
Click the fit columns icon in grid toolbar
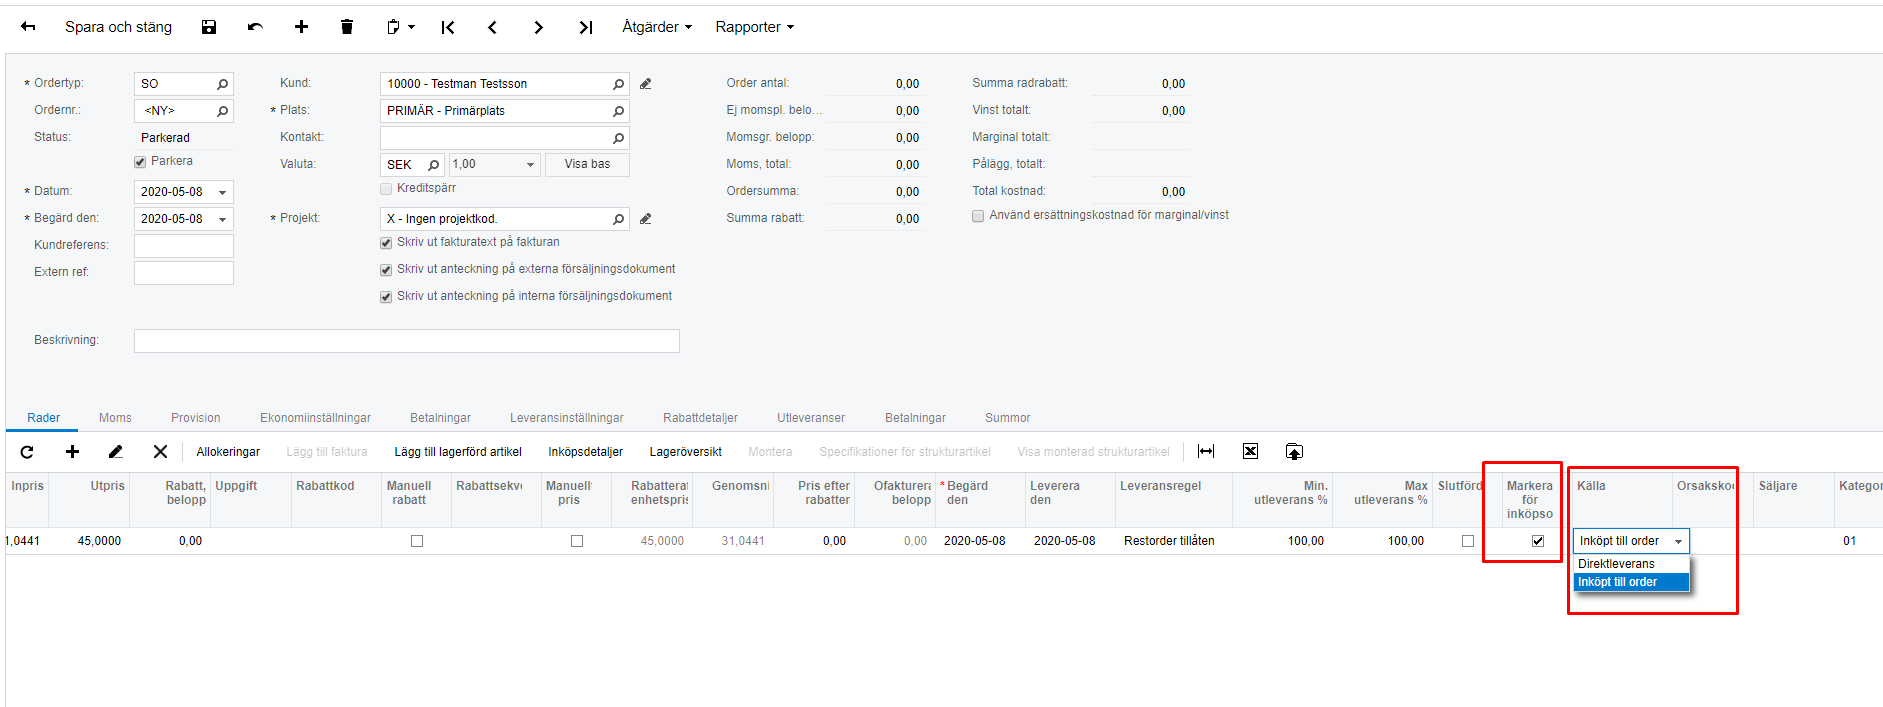coord(1206,452)
